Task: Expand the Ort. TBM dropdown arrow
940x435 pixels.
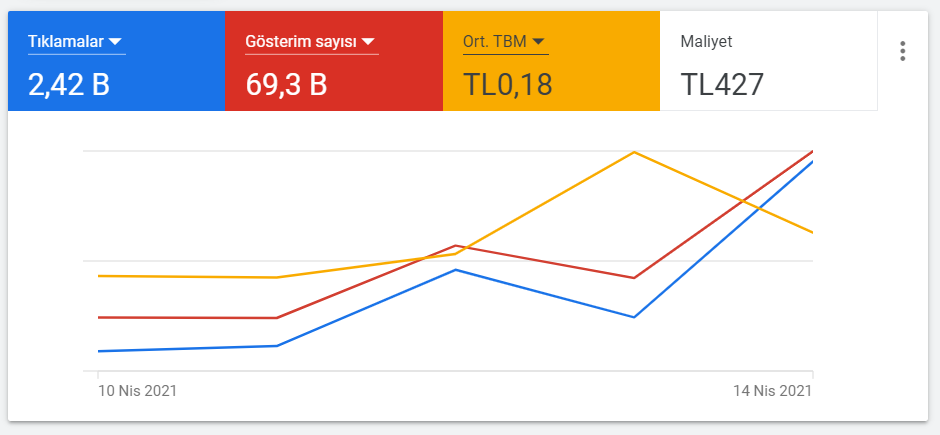Action: pyautogui.click(x=538, y=41)
